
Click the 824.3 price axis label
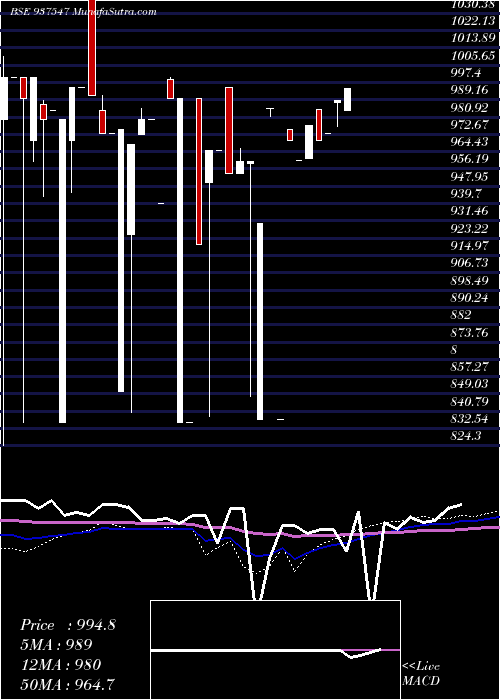coord(466,436)
